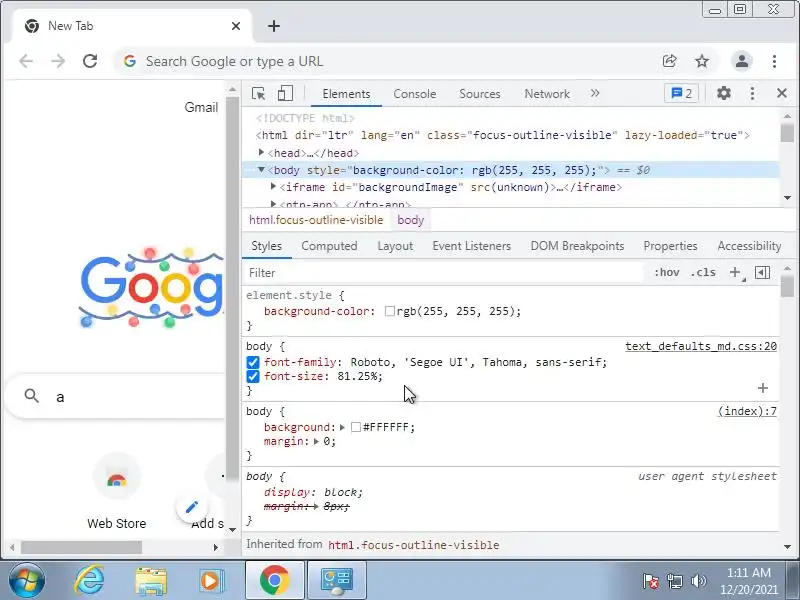Click the taskbar volume speaker icon
Viewport: 800px width, 600px height.
(x=698, y=581)
